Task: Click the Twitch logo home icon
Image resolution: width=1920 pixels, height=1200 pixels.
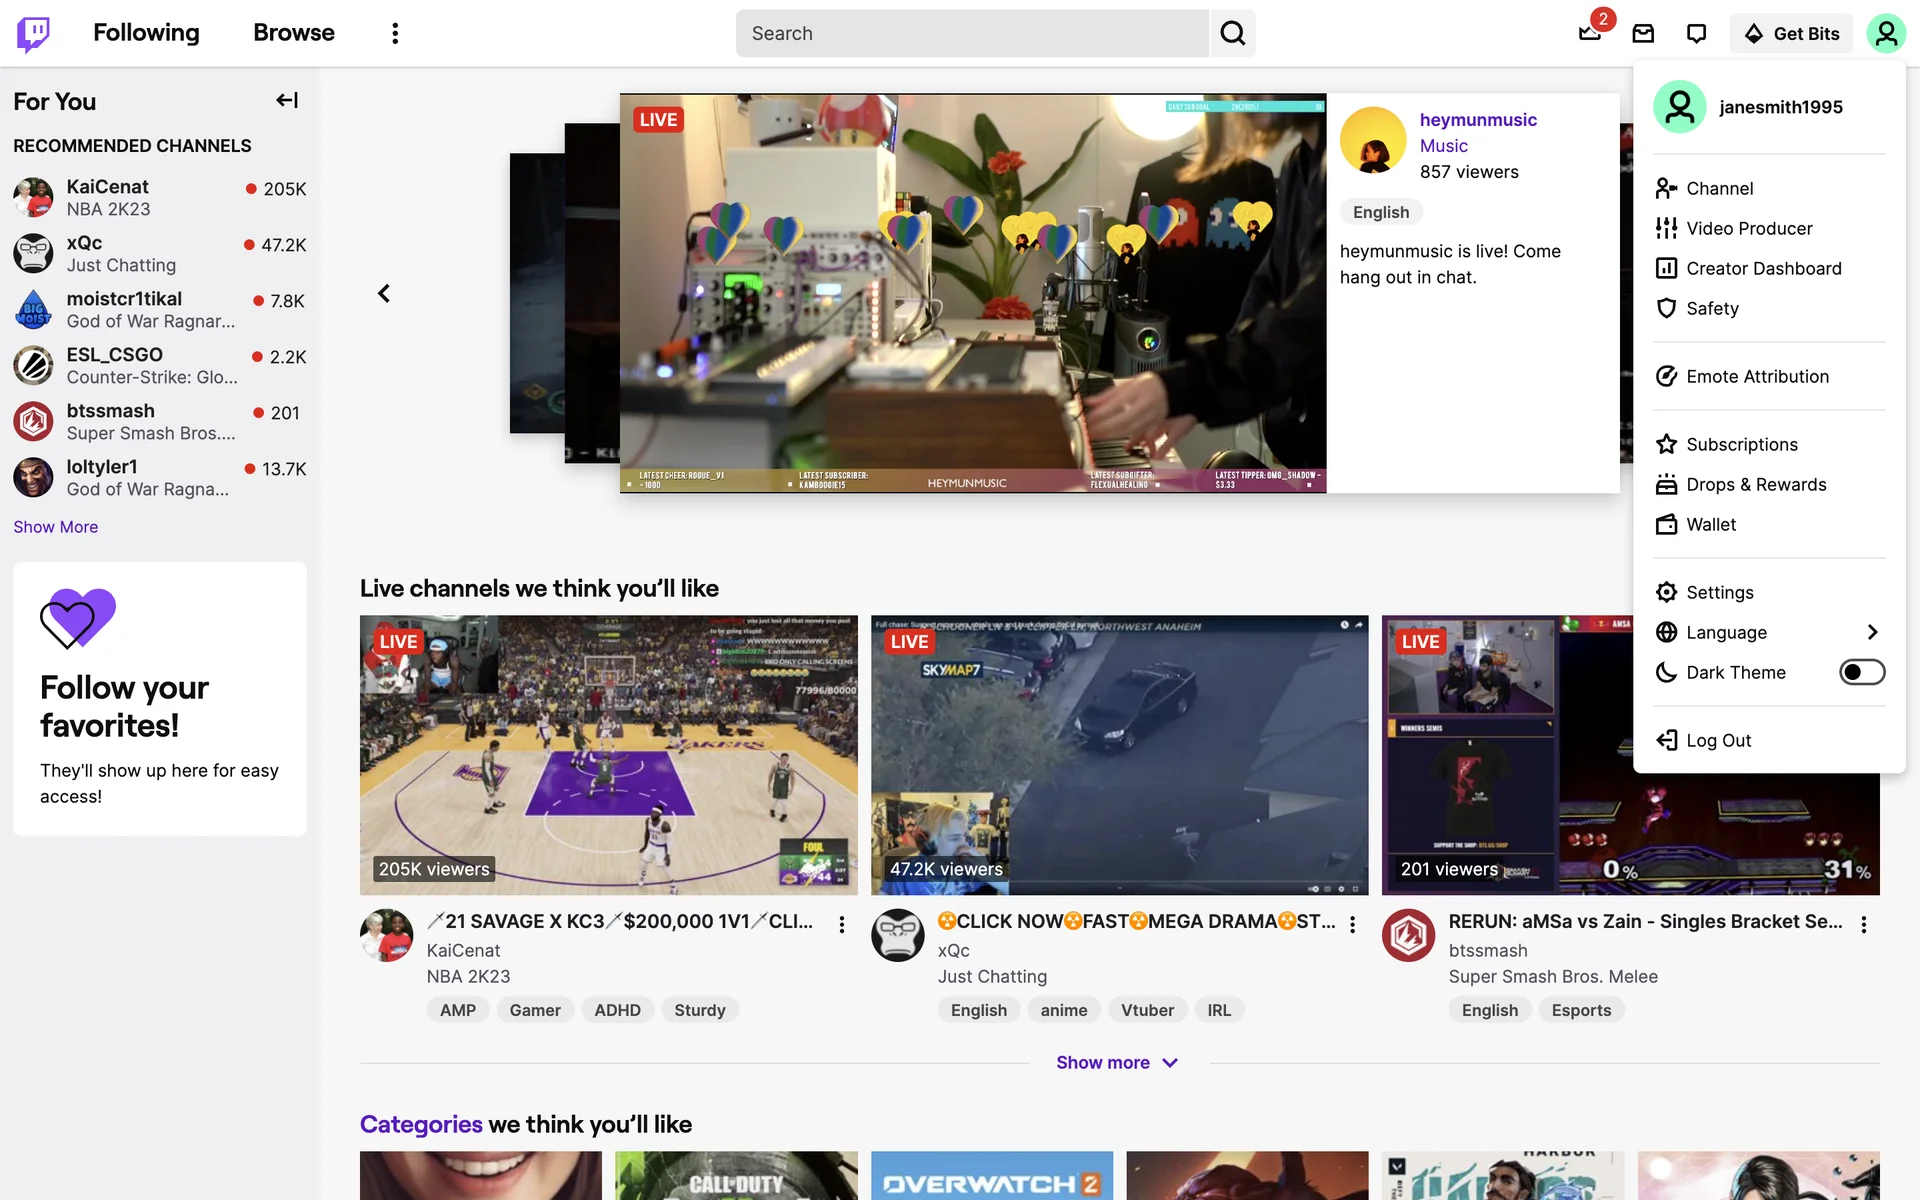Action: pyautogui.click(x=33, y=33)
